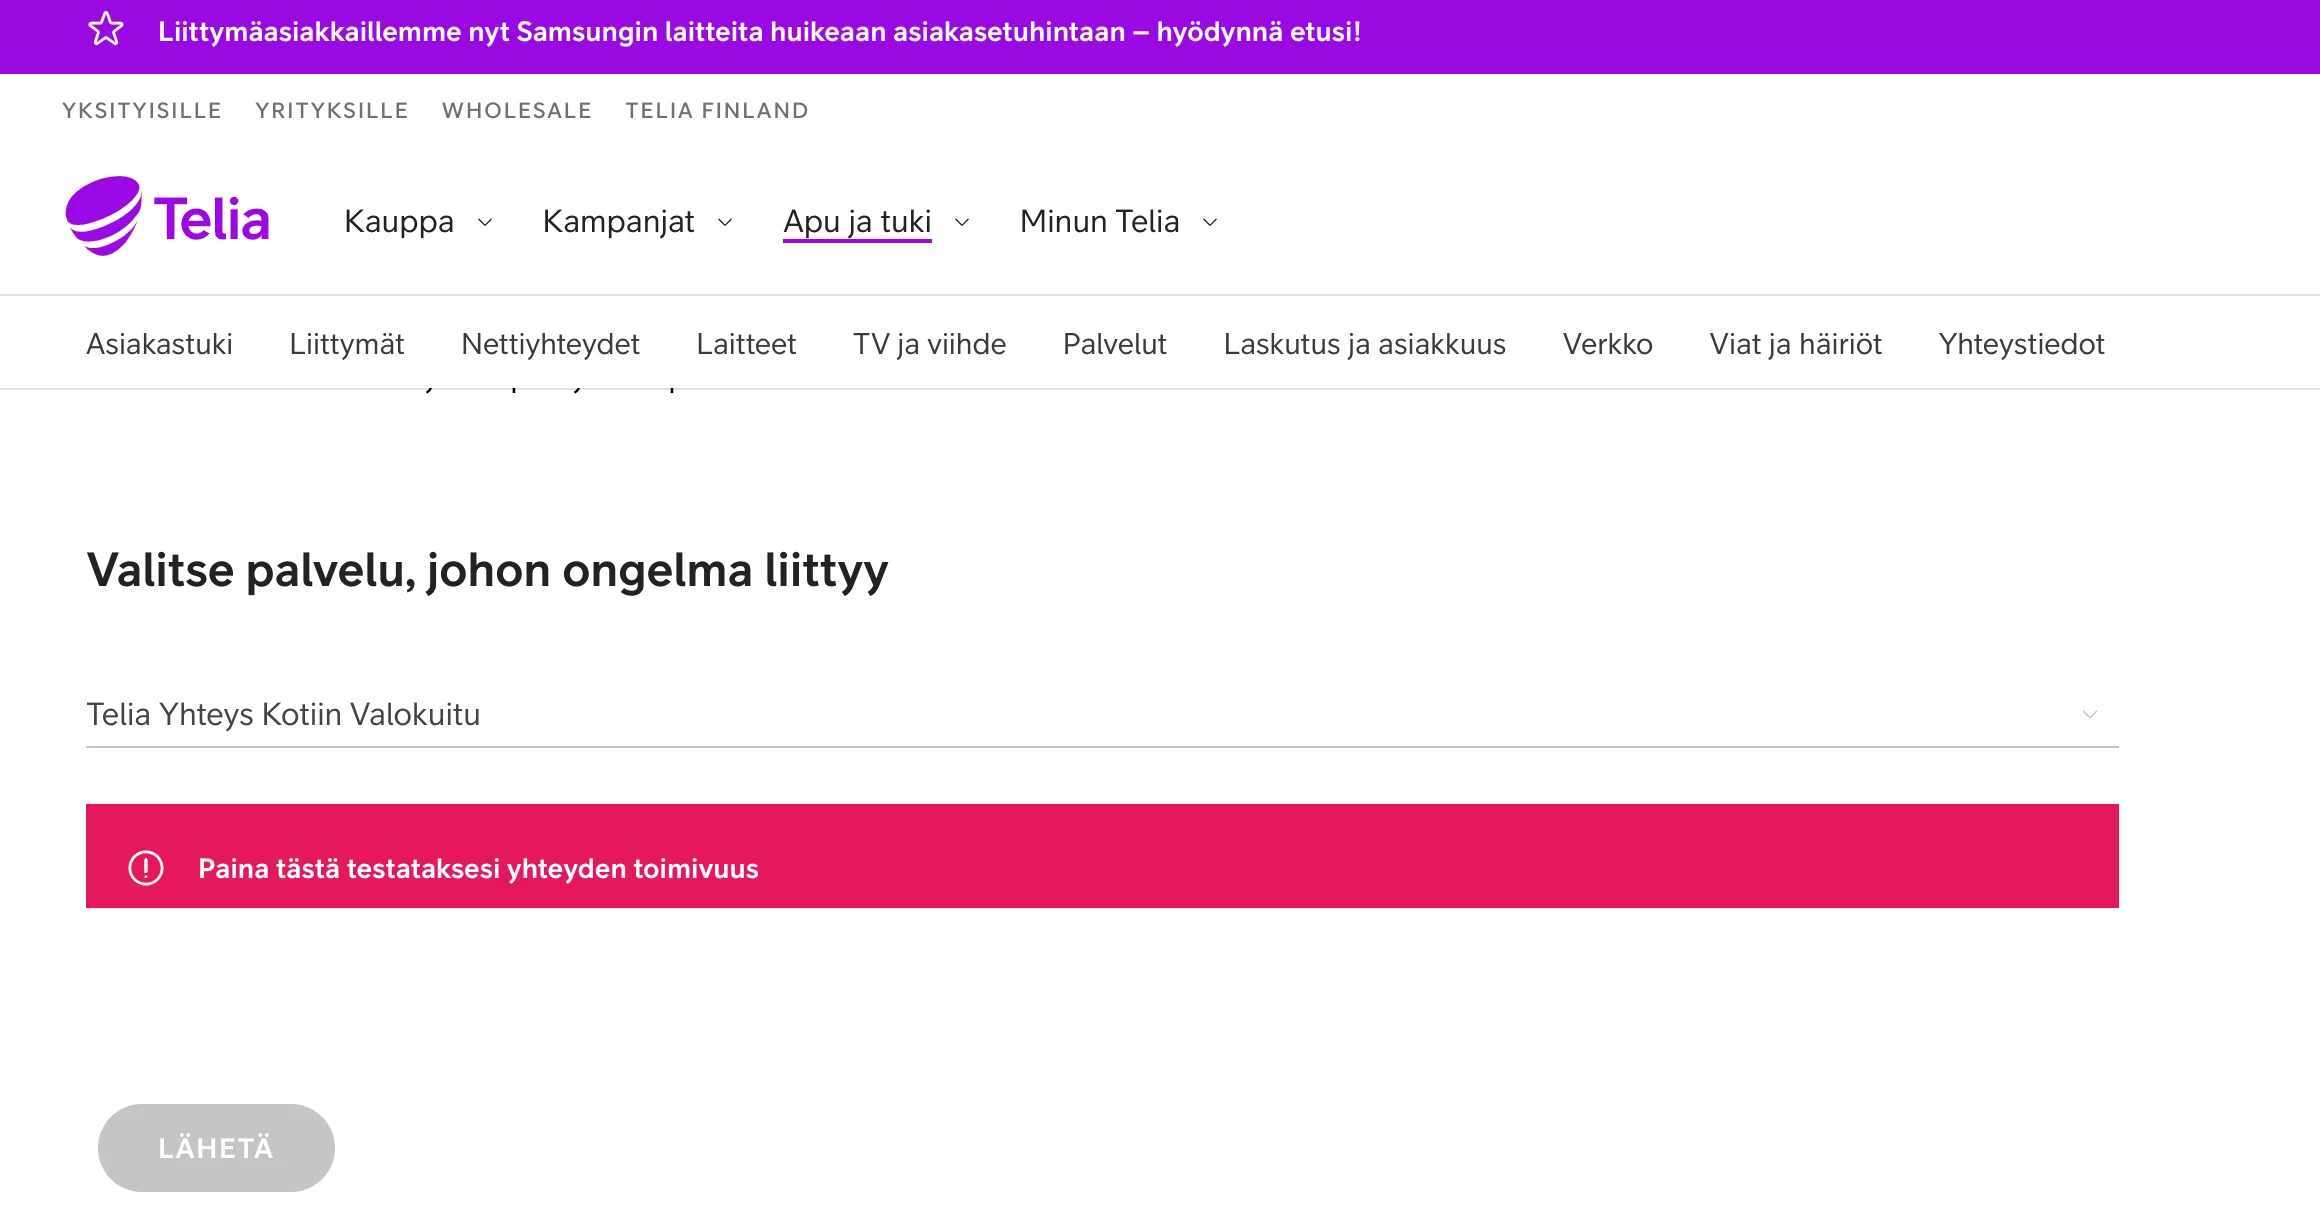Expand the Apu ja tuki chevron
2320x1222 pixels.
point(962,222)
